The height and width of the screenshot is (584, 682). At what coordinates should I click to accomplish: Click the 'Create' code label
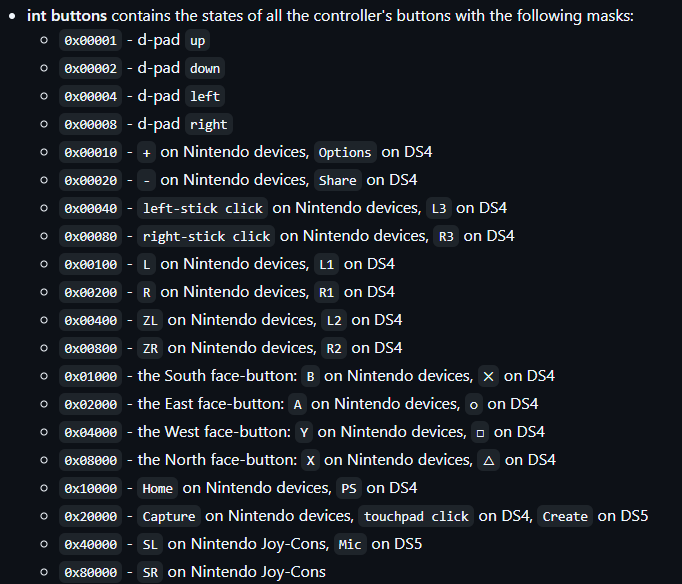click(565, 516)
